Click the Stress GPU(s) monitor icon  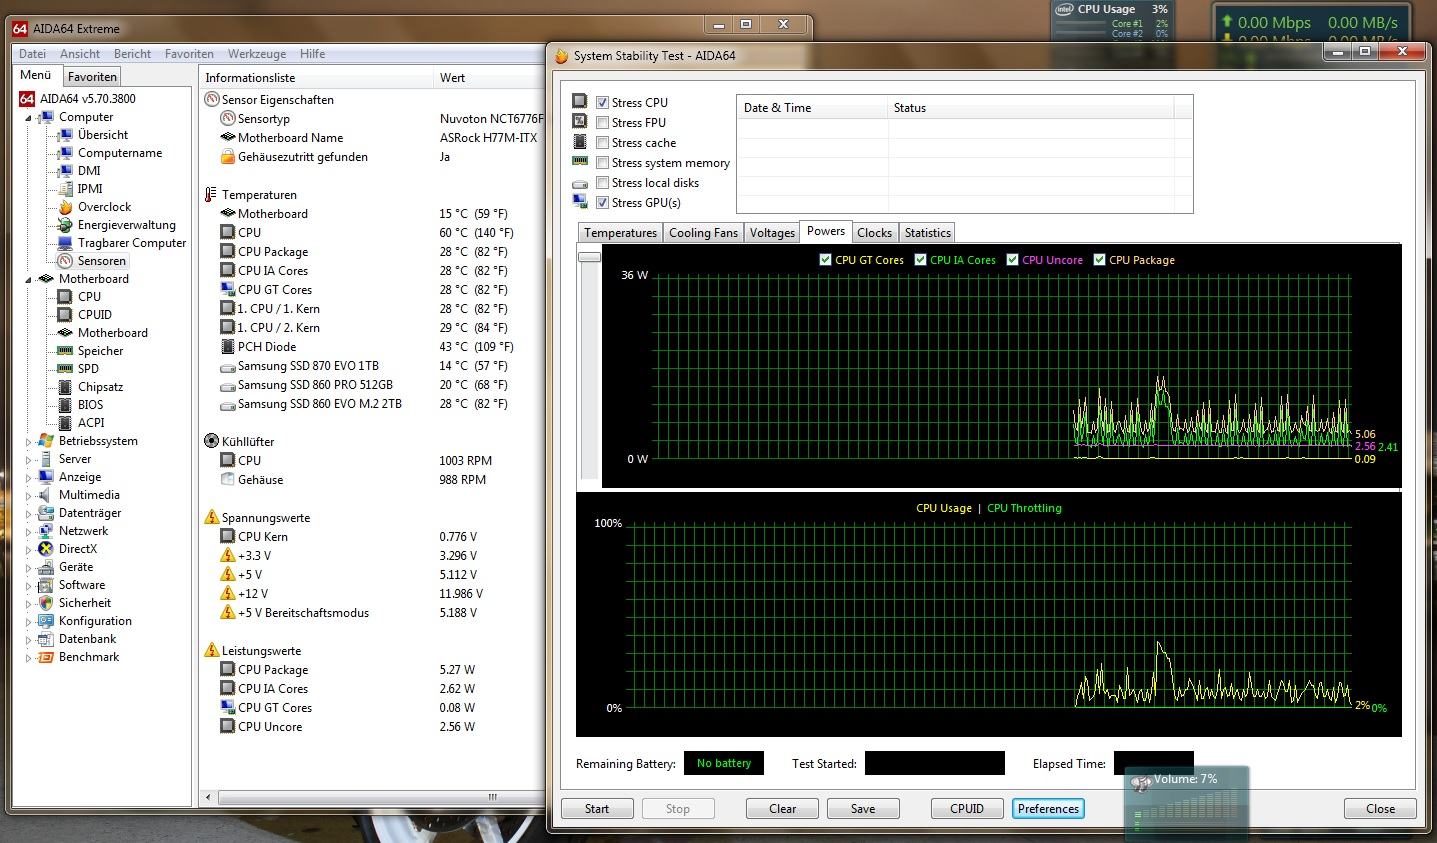point(580,202)
